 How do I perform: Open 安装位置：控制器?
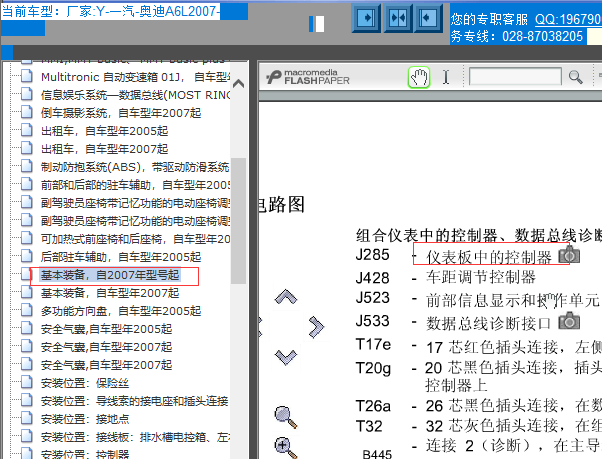(85, 454)
